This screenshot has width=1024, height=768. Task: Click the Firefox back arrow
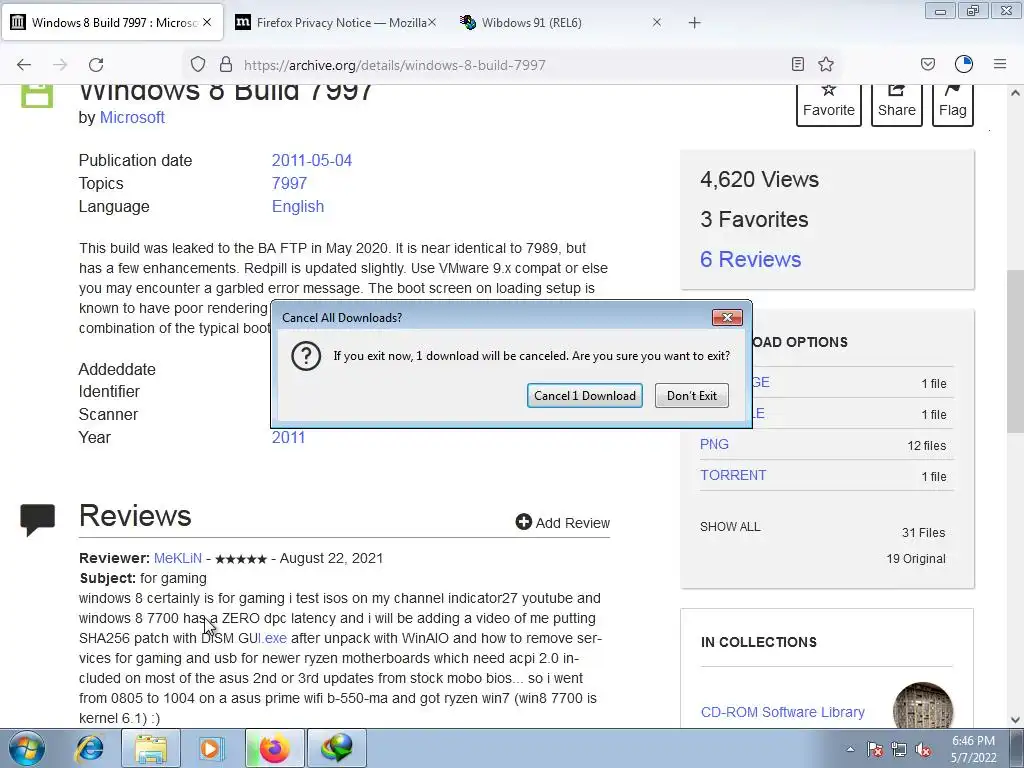[x=24, y=65]
